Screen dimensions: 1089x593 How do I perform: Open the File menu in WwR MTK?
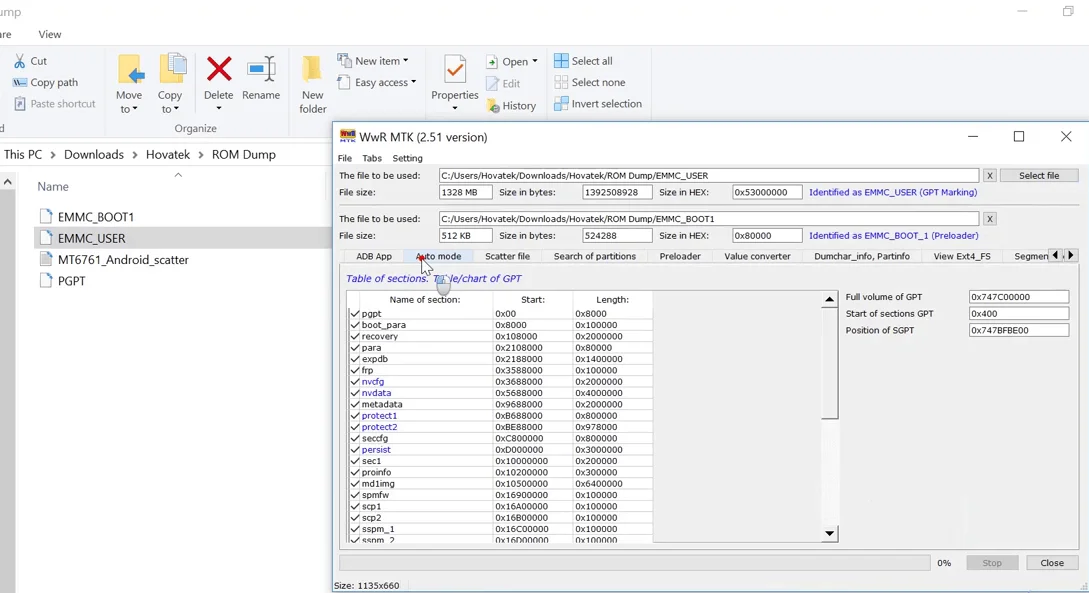point(344,158)
